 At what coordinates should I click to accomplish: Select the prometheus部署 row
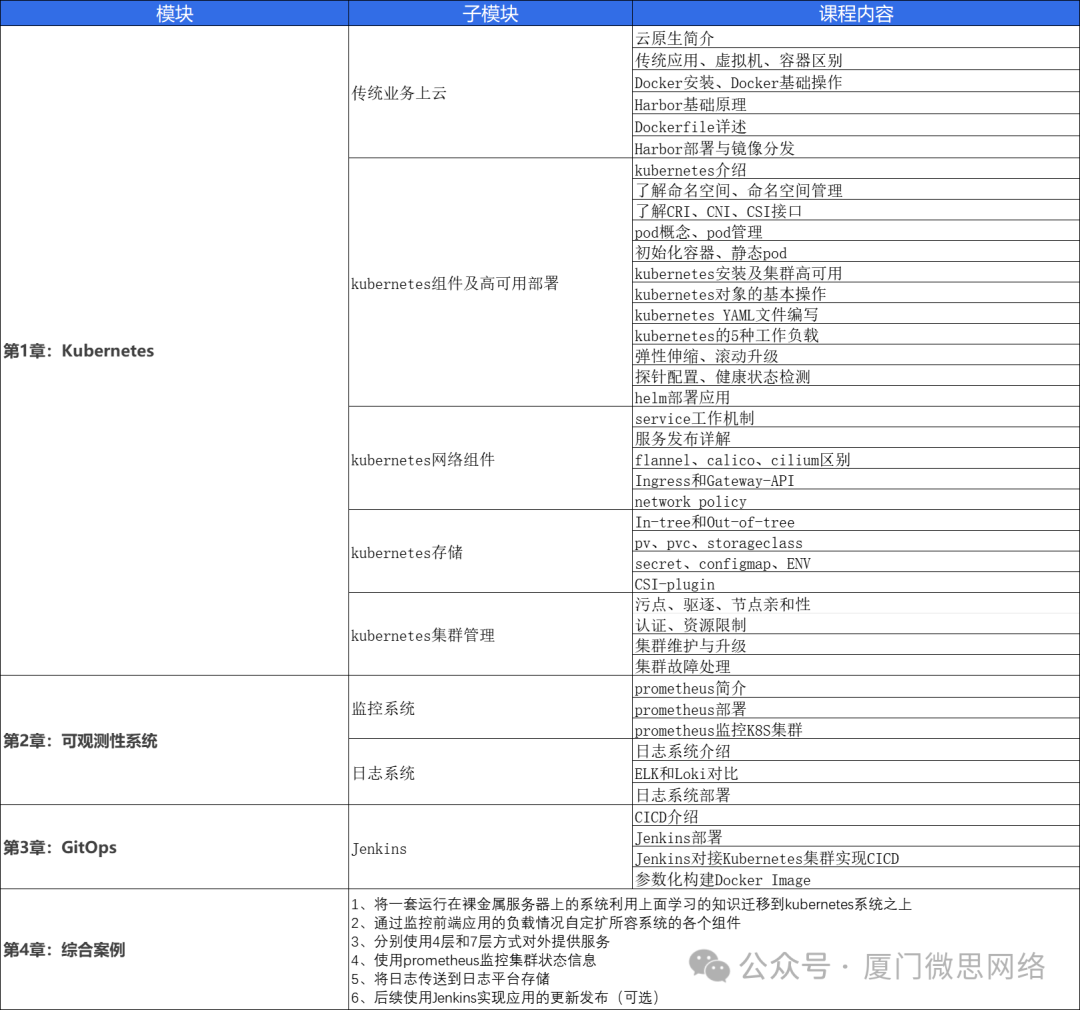855,708
